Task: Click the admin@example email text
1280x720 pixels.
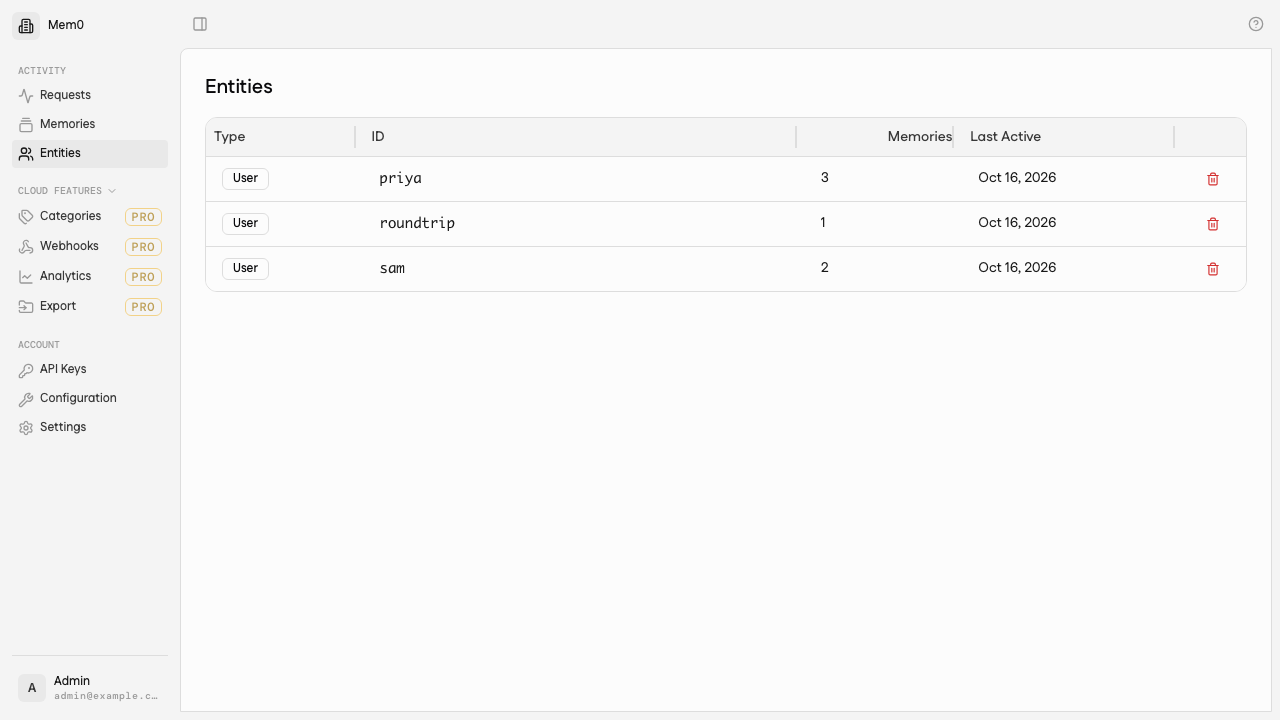Action: pos(106,696)
